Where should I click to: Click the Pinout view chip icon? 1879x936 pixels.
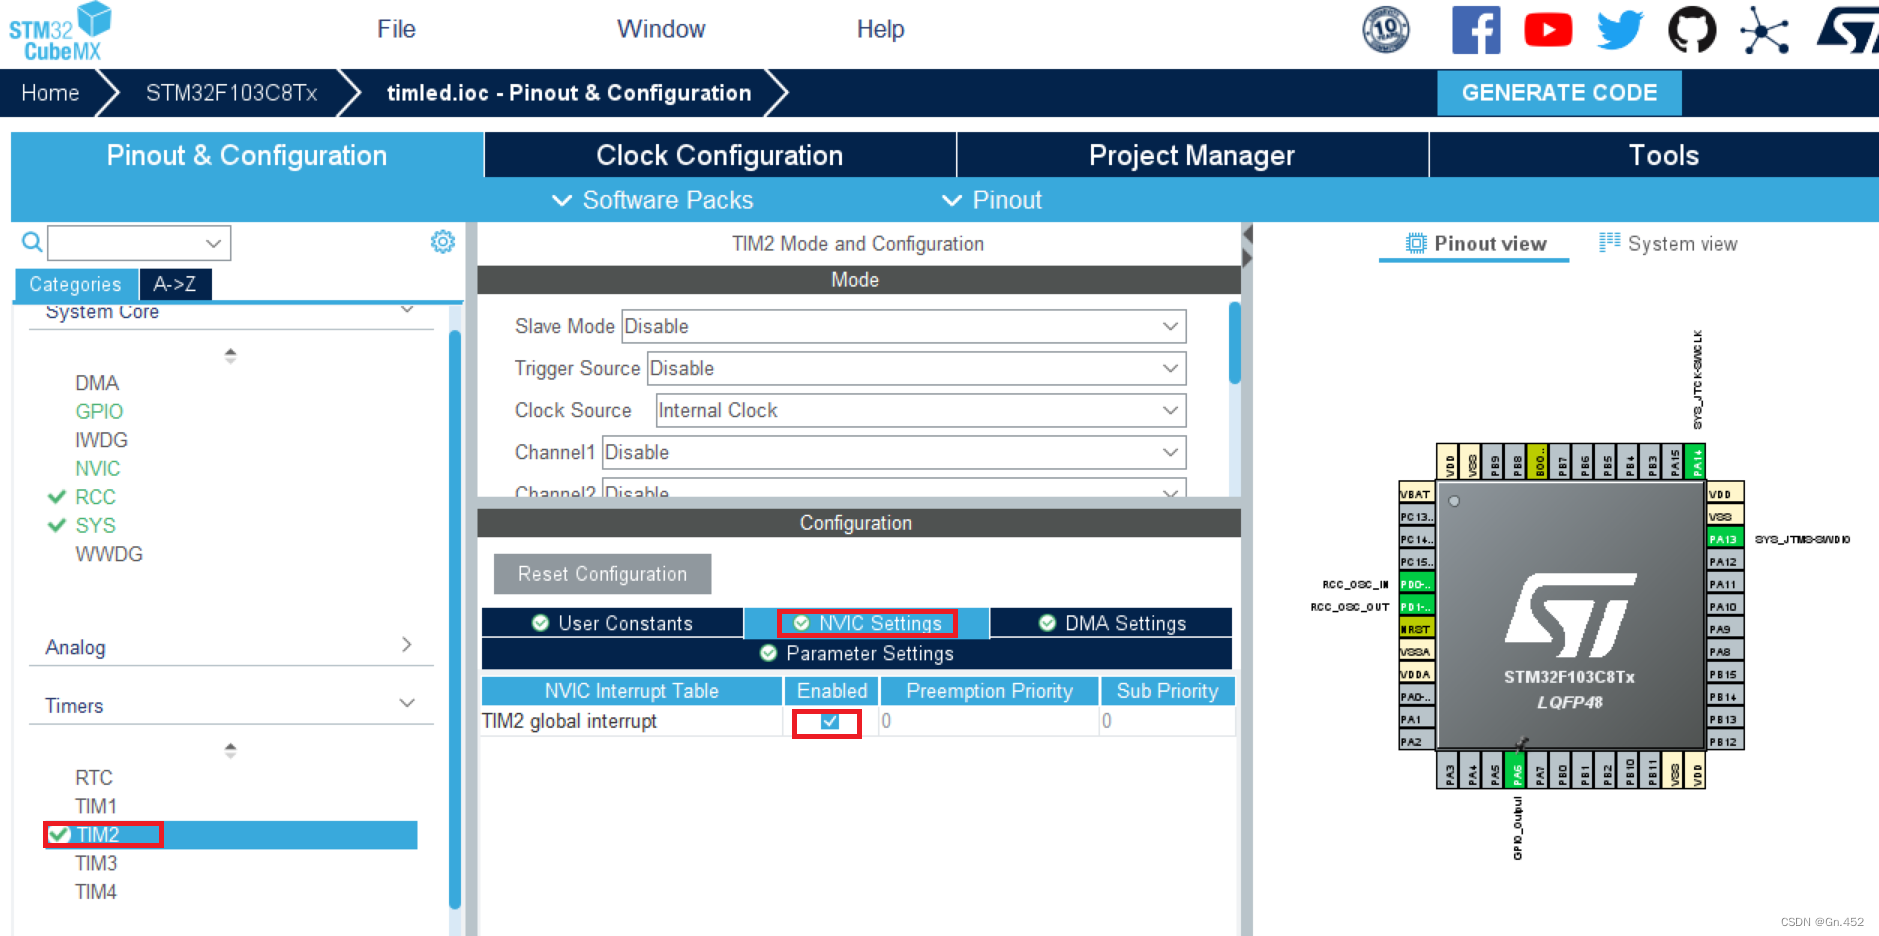pyautogui.click(x=1416, y=243)
